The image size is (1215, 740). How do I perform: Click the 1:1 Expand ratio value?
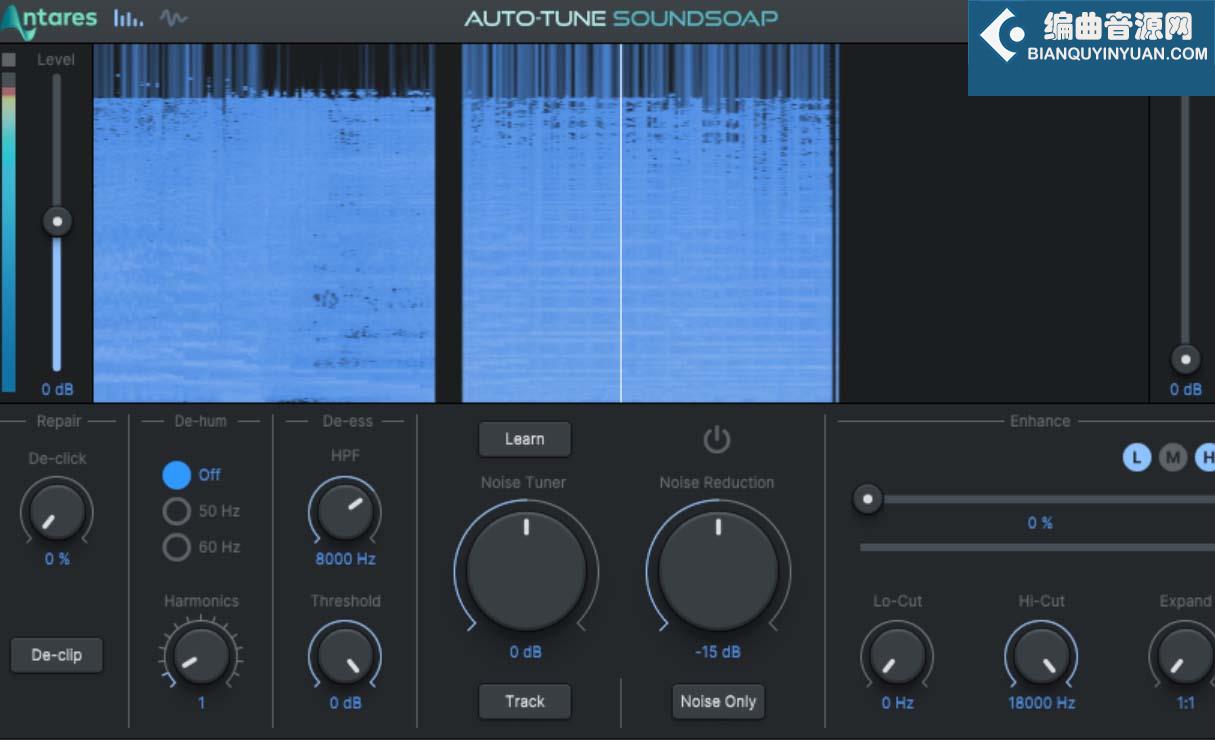(1185, 703)
